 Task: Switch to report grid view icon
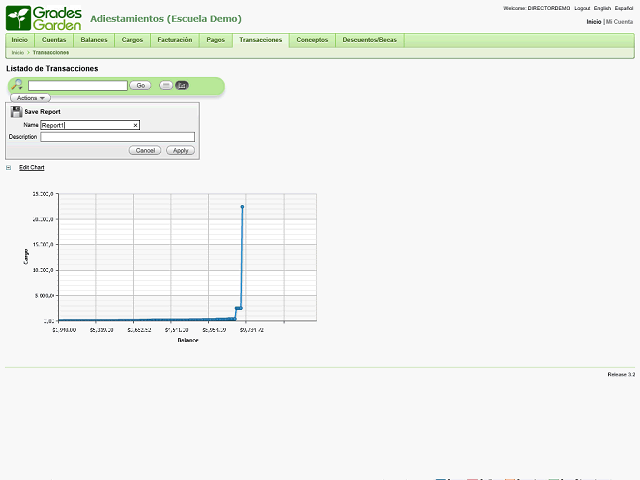point(166,85)
